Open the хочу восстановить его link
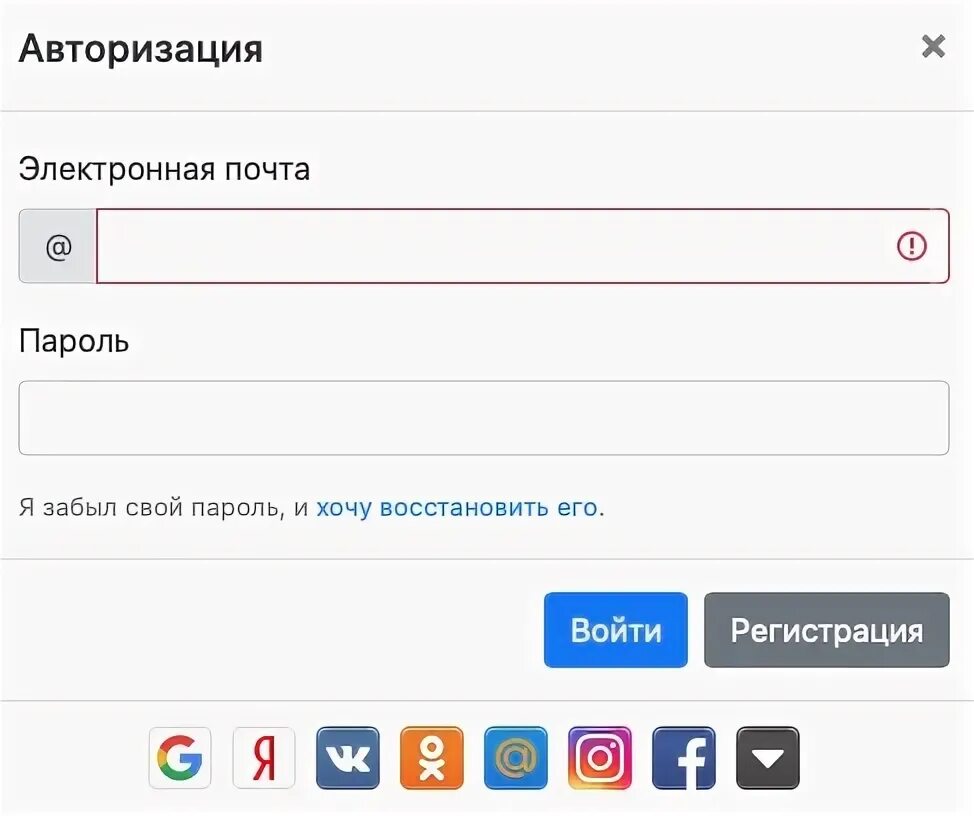The width and height of the screenshot is (974, 816). pyautogui.click(x=457, y=507)
